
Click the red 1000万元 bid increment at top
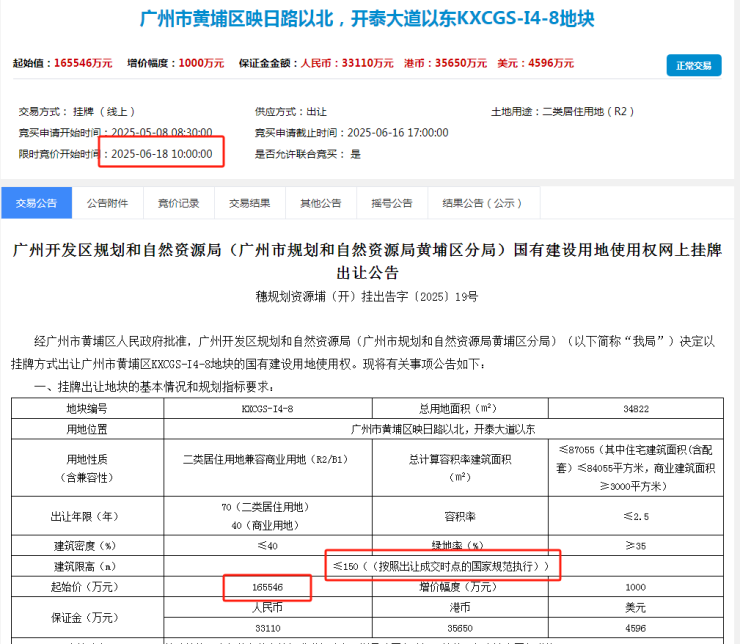coord(203,63)
